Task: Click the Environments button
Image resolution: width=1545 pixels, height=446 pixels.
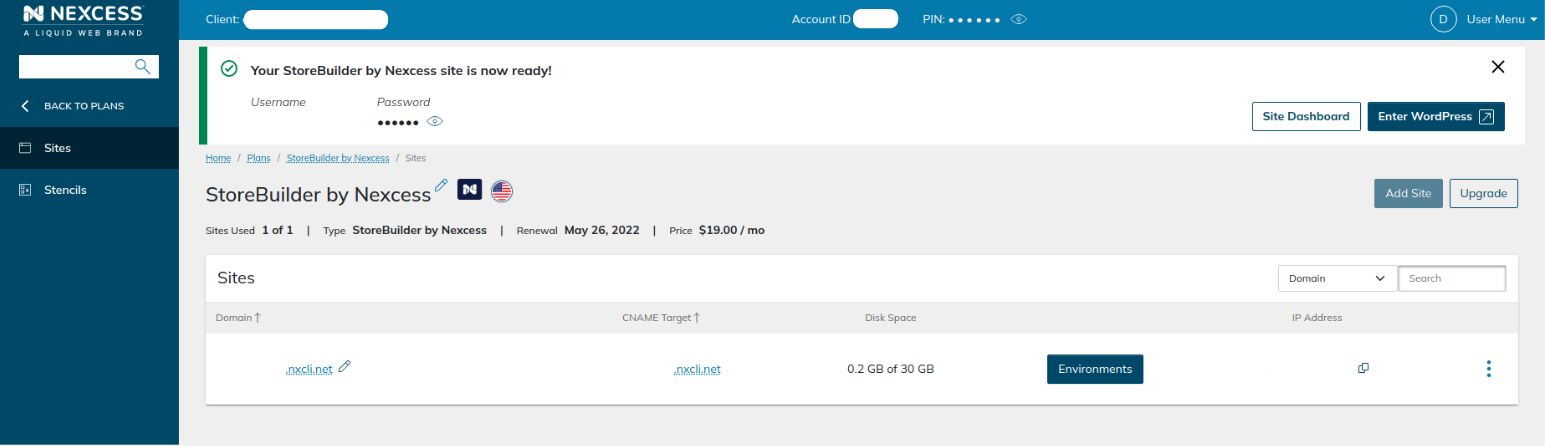Action: pos(1095,369)
